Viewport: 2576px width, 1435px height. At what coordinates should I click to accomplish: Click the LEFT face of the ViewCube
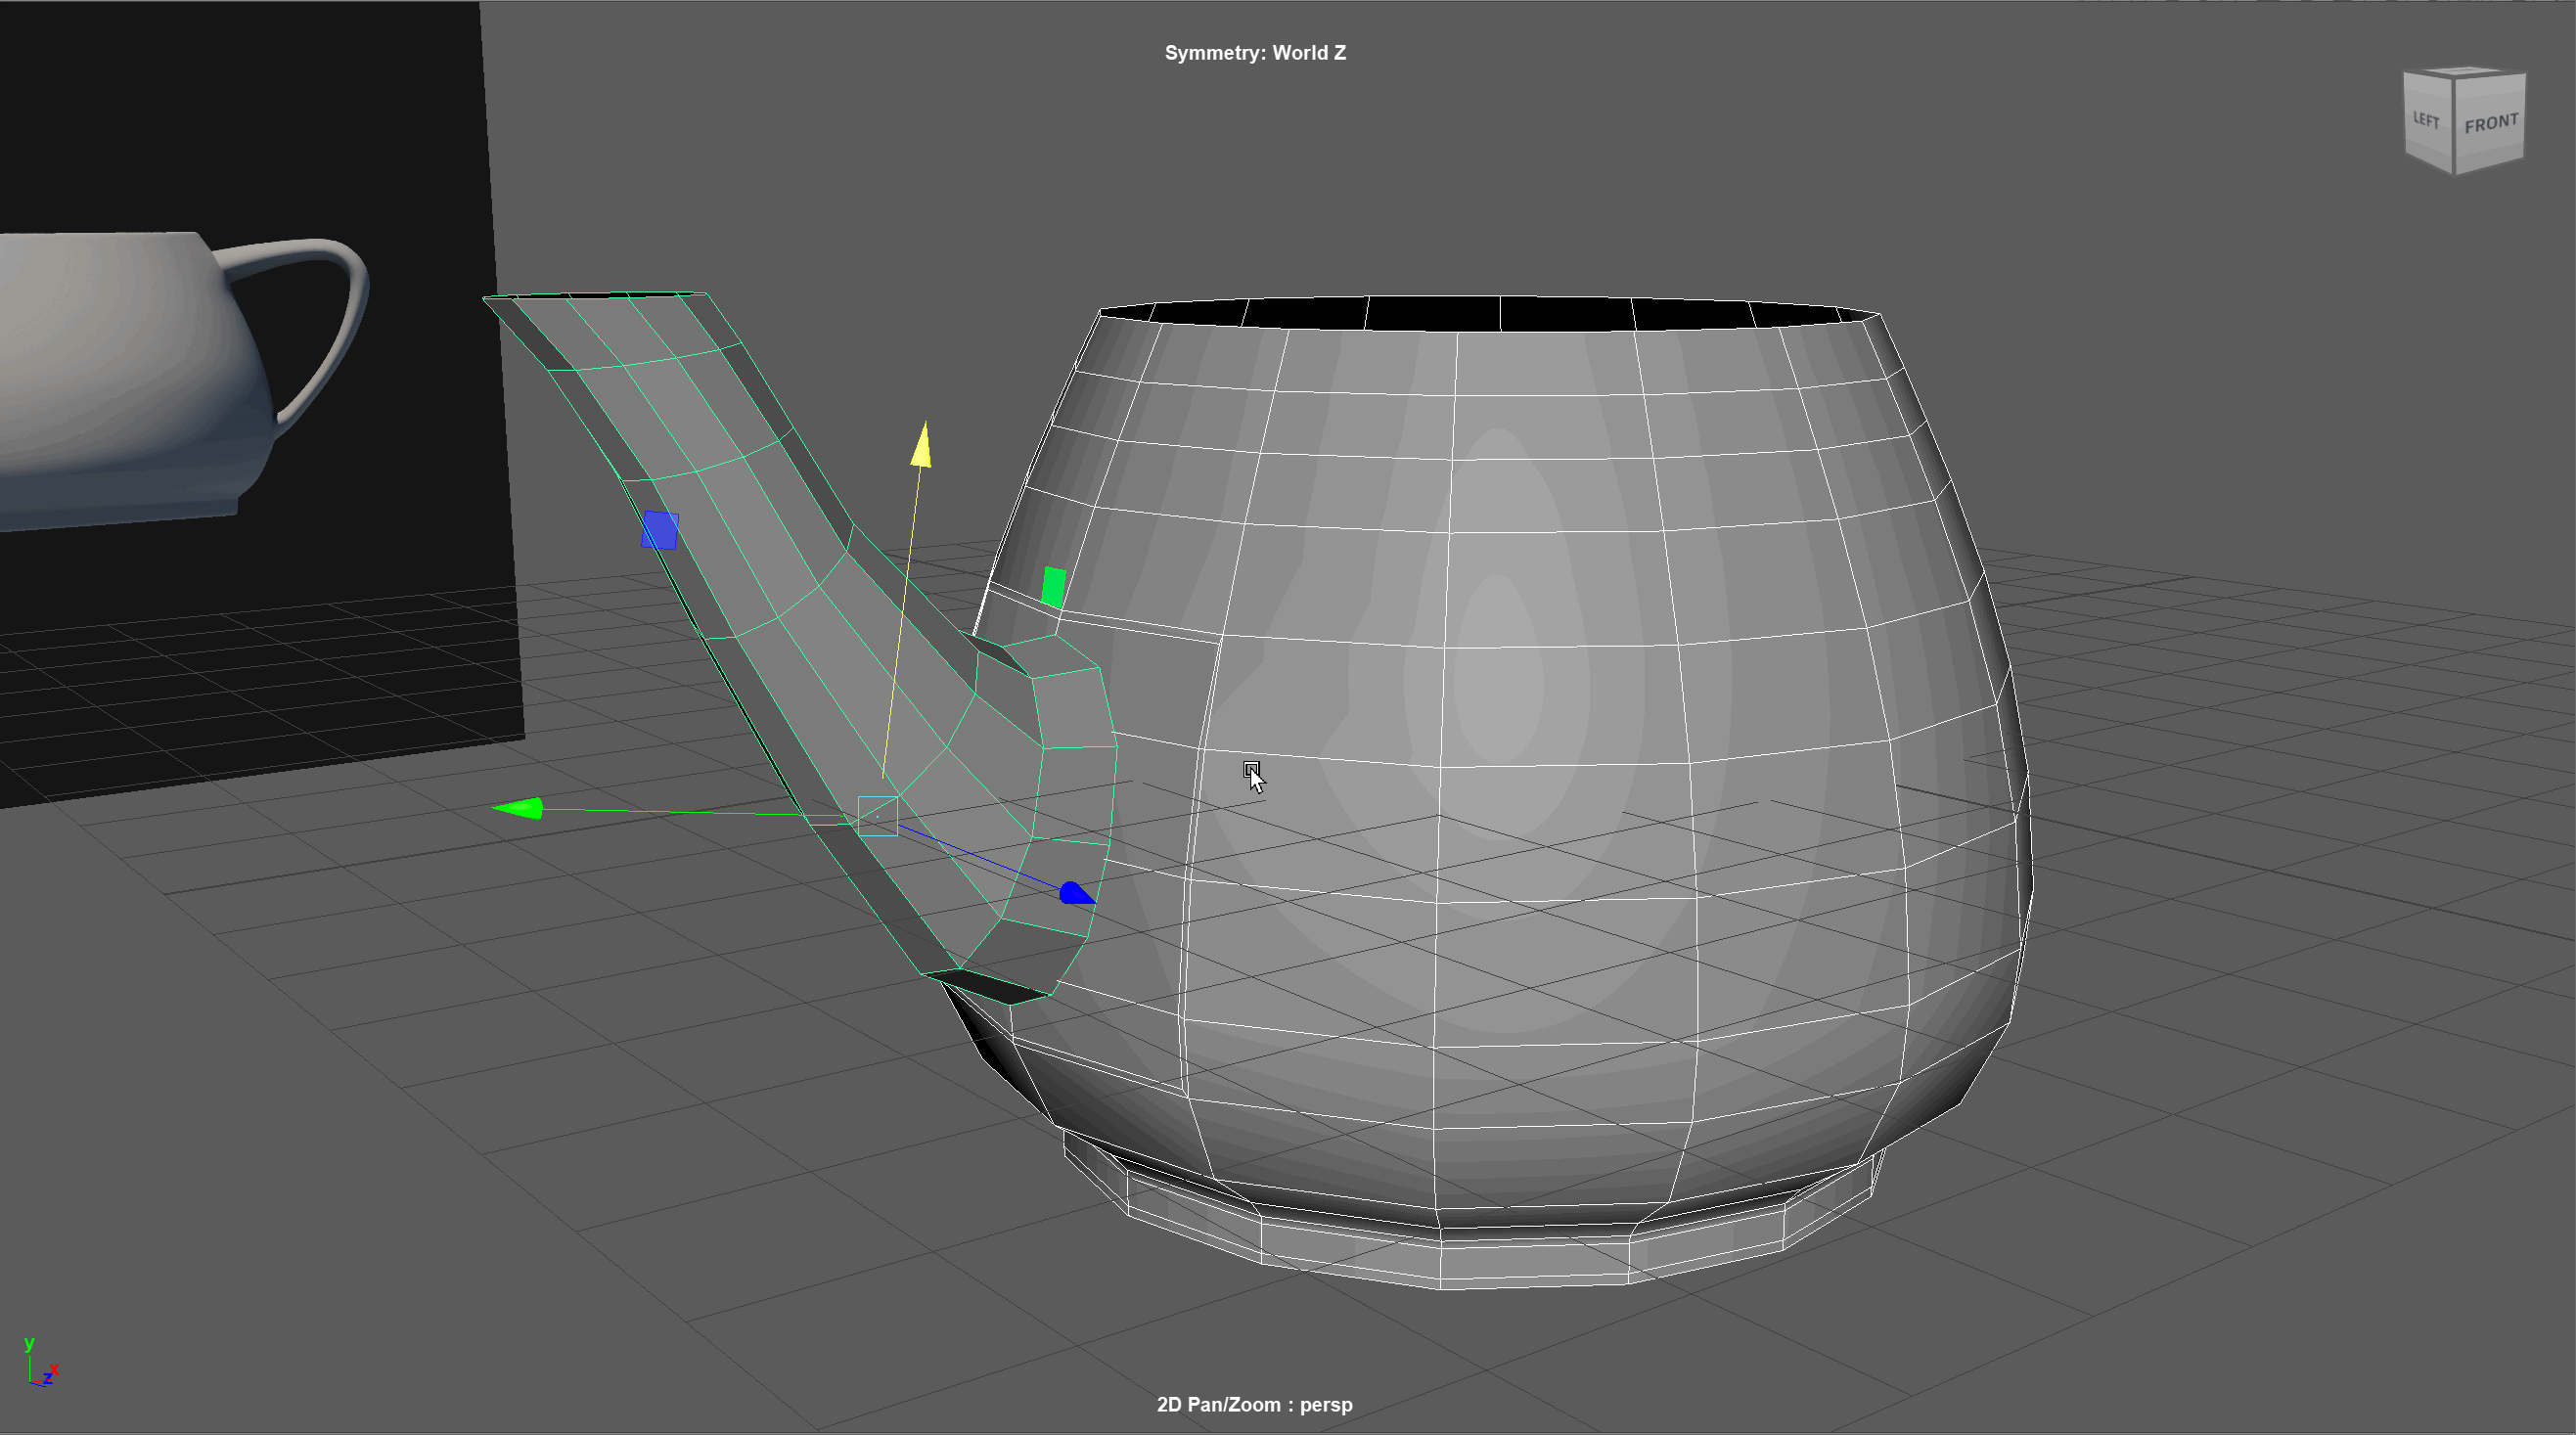tap(2427, 120)
